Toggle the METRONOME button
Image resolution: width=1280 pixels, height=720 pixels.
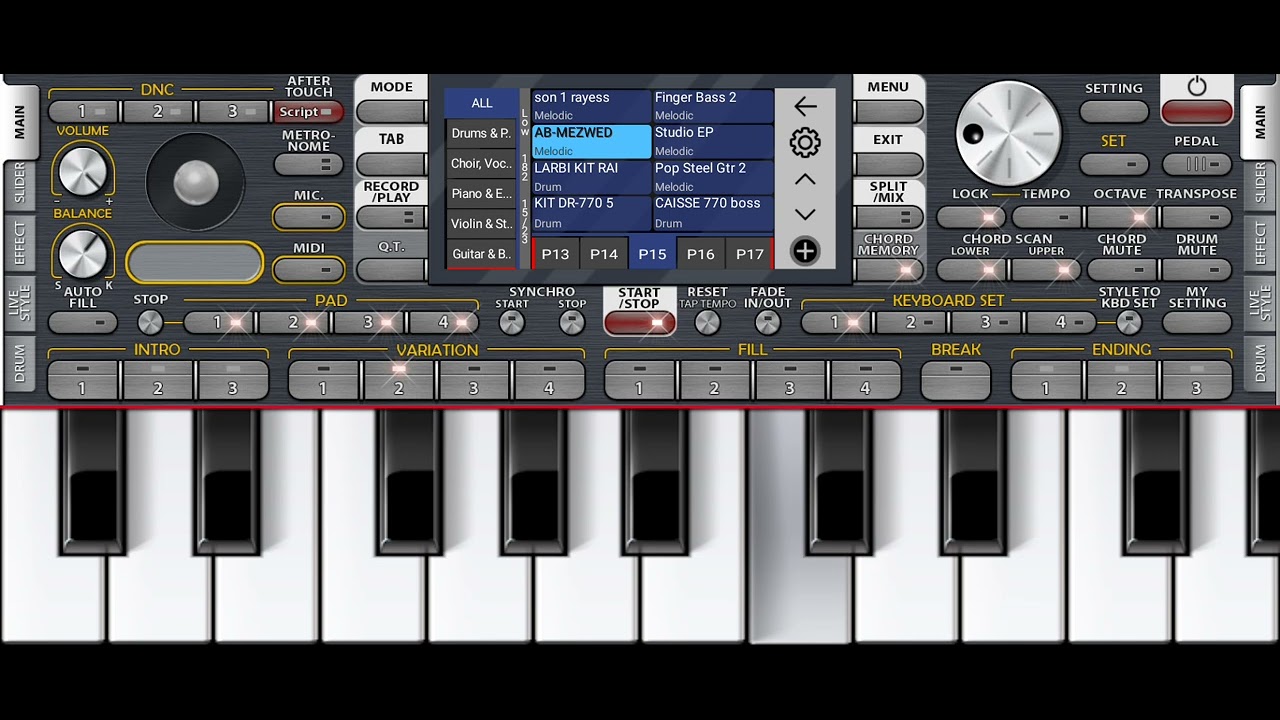pyautogui.click(x=309, y=165)
